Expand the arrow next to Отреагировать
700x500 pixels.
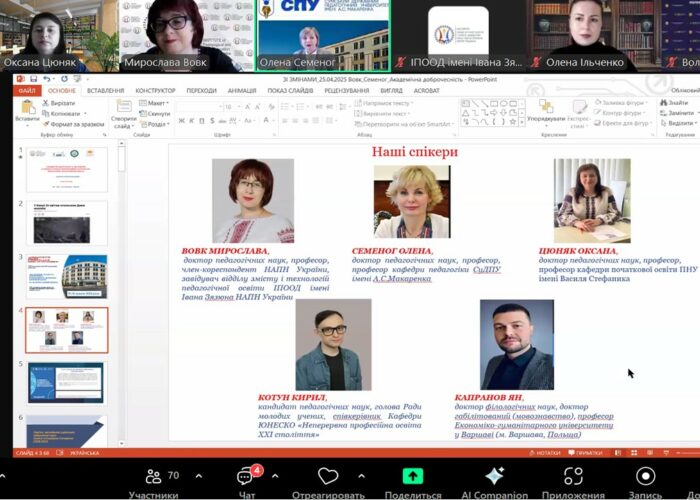click(x=362, y=475)
